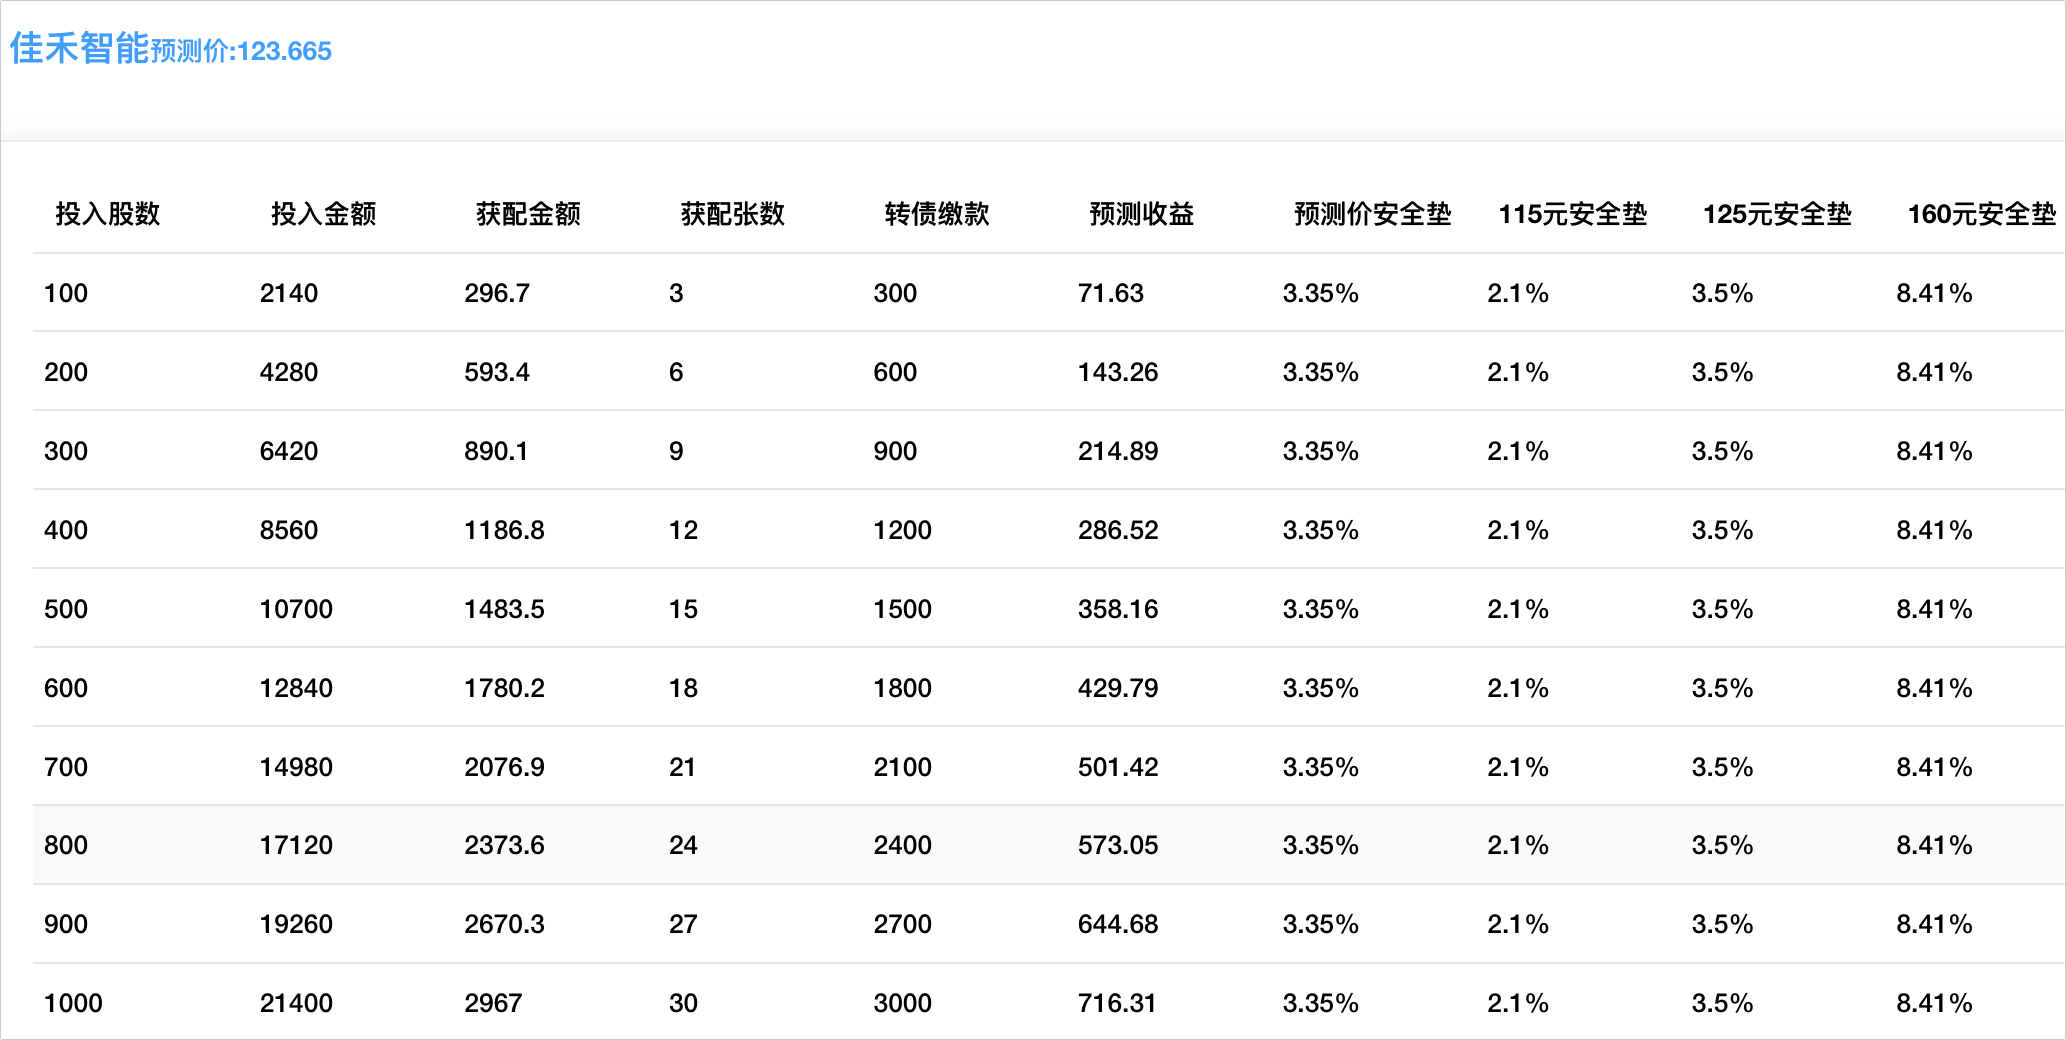Select the highlighted row's 17120 cell

296,845
